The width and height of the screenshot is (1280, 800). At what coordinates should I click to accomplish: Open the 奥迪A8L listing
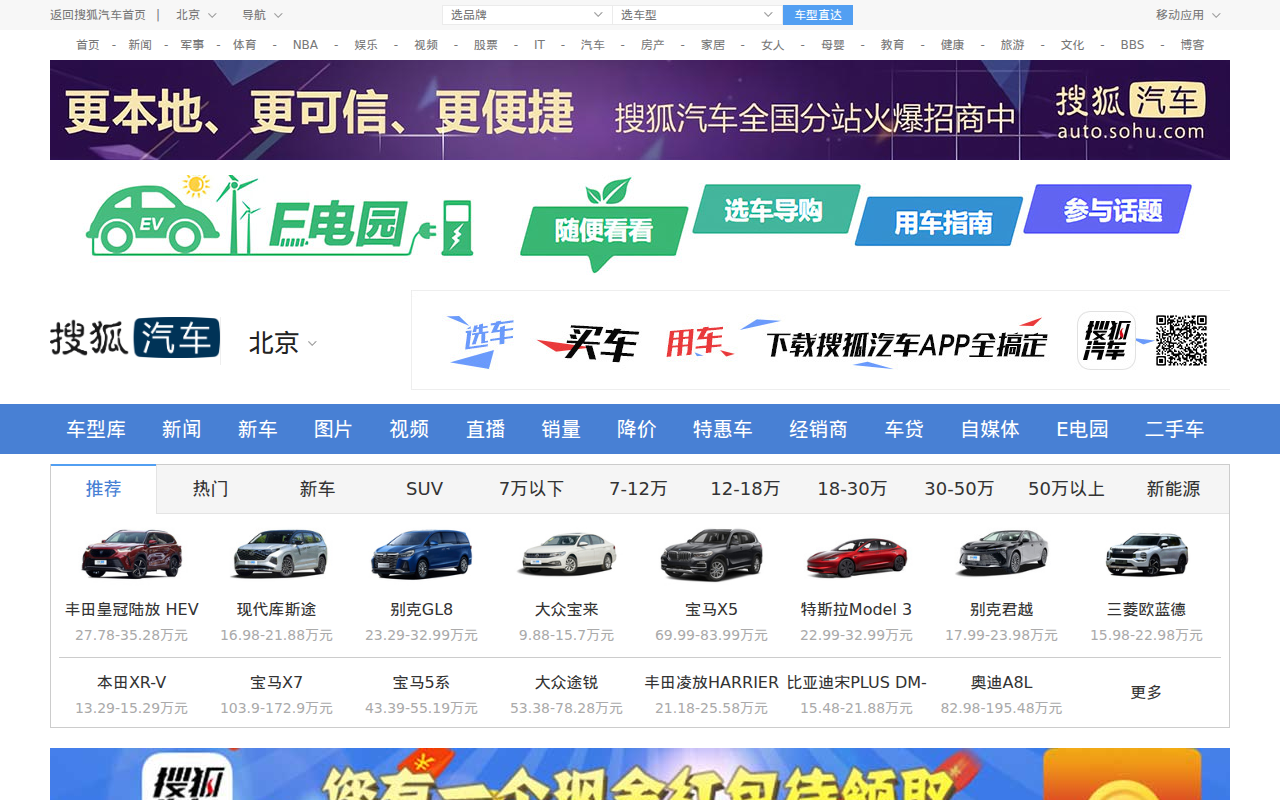pos(1001,683)
